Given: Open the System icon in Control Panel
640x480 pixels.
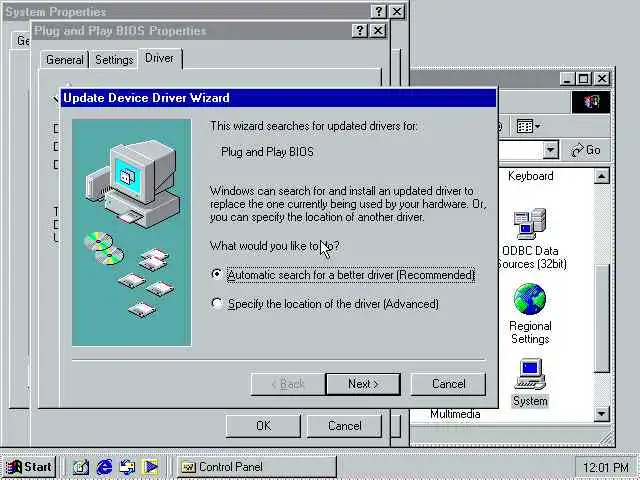Looking at the screenshot, I should click(x=530, y=374).
